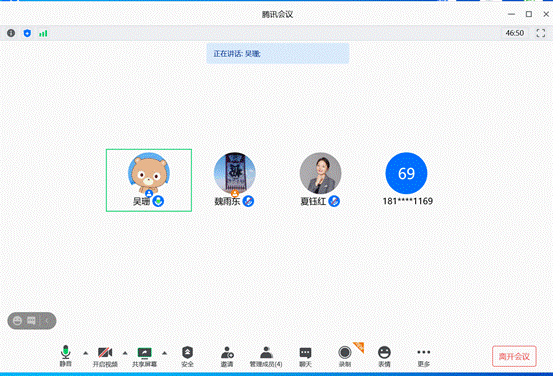The width and height of the screenshot is (553, 376).
Task: Expand video options arrow beside 开启视频
Action: click(x=125, y=353)
